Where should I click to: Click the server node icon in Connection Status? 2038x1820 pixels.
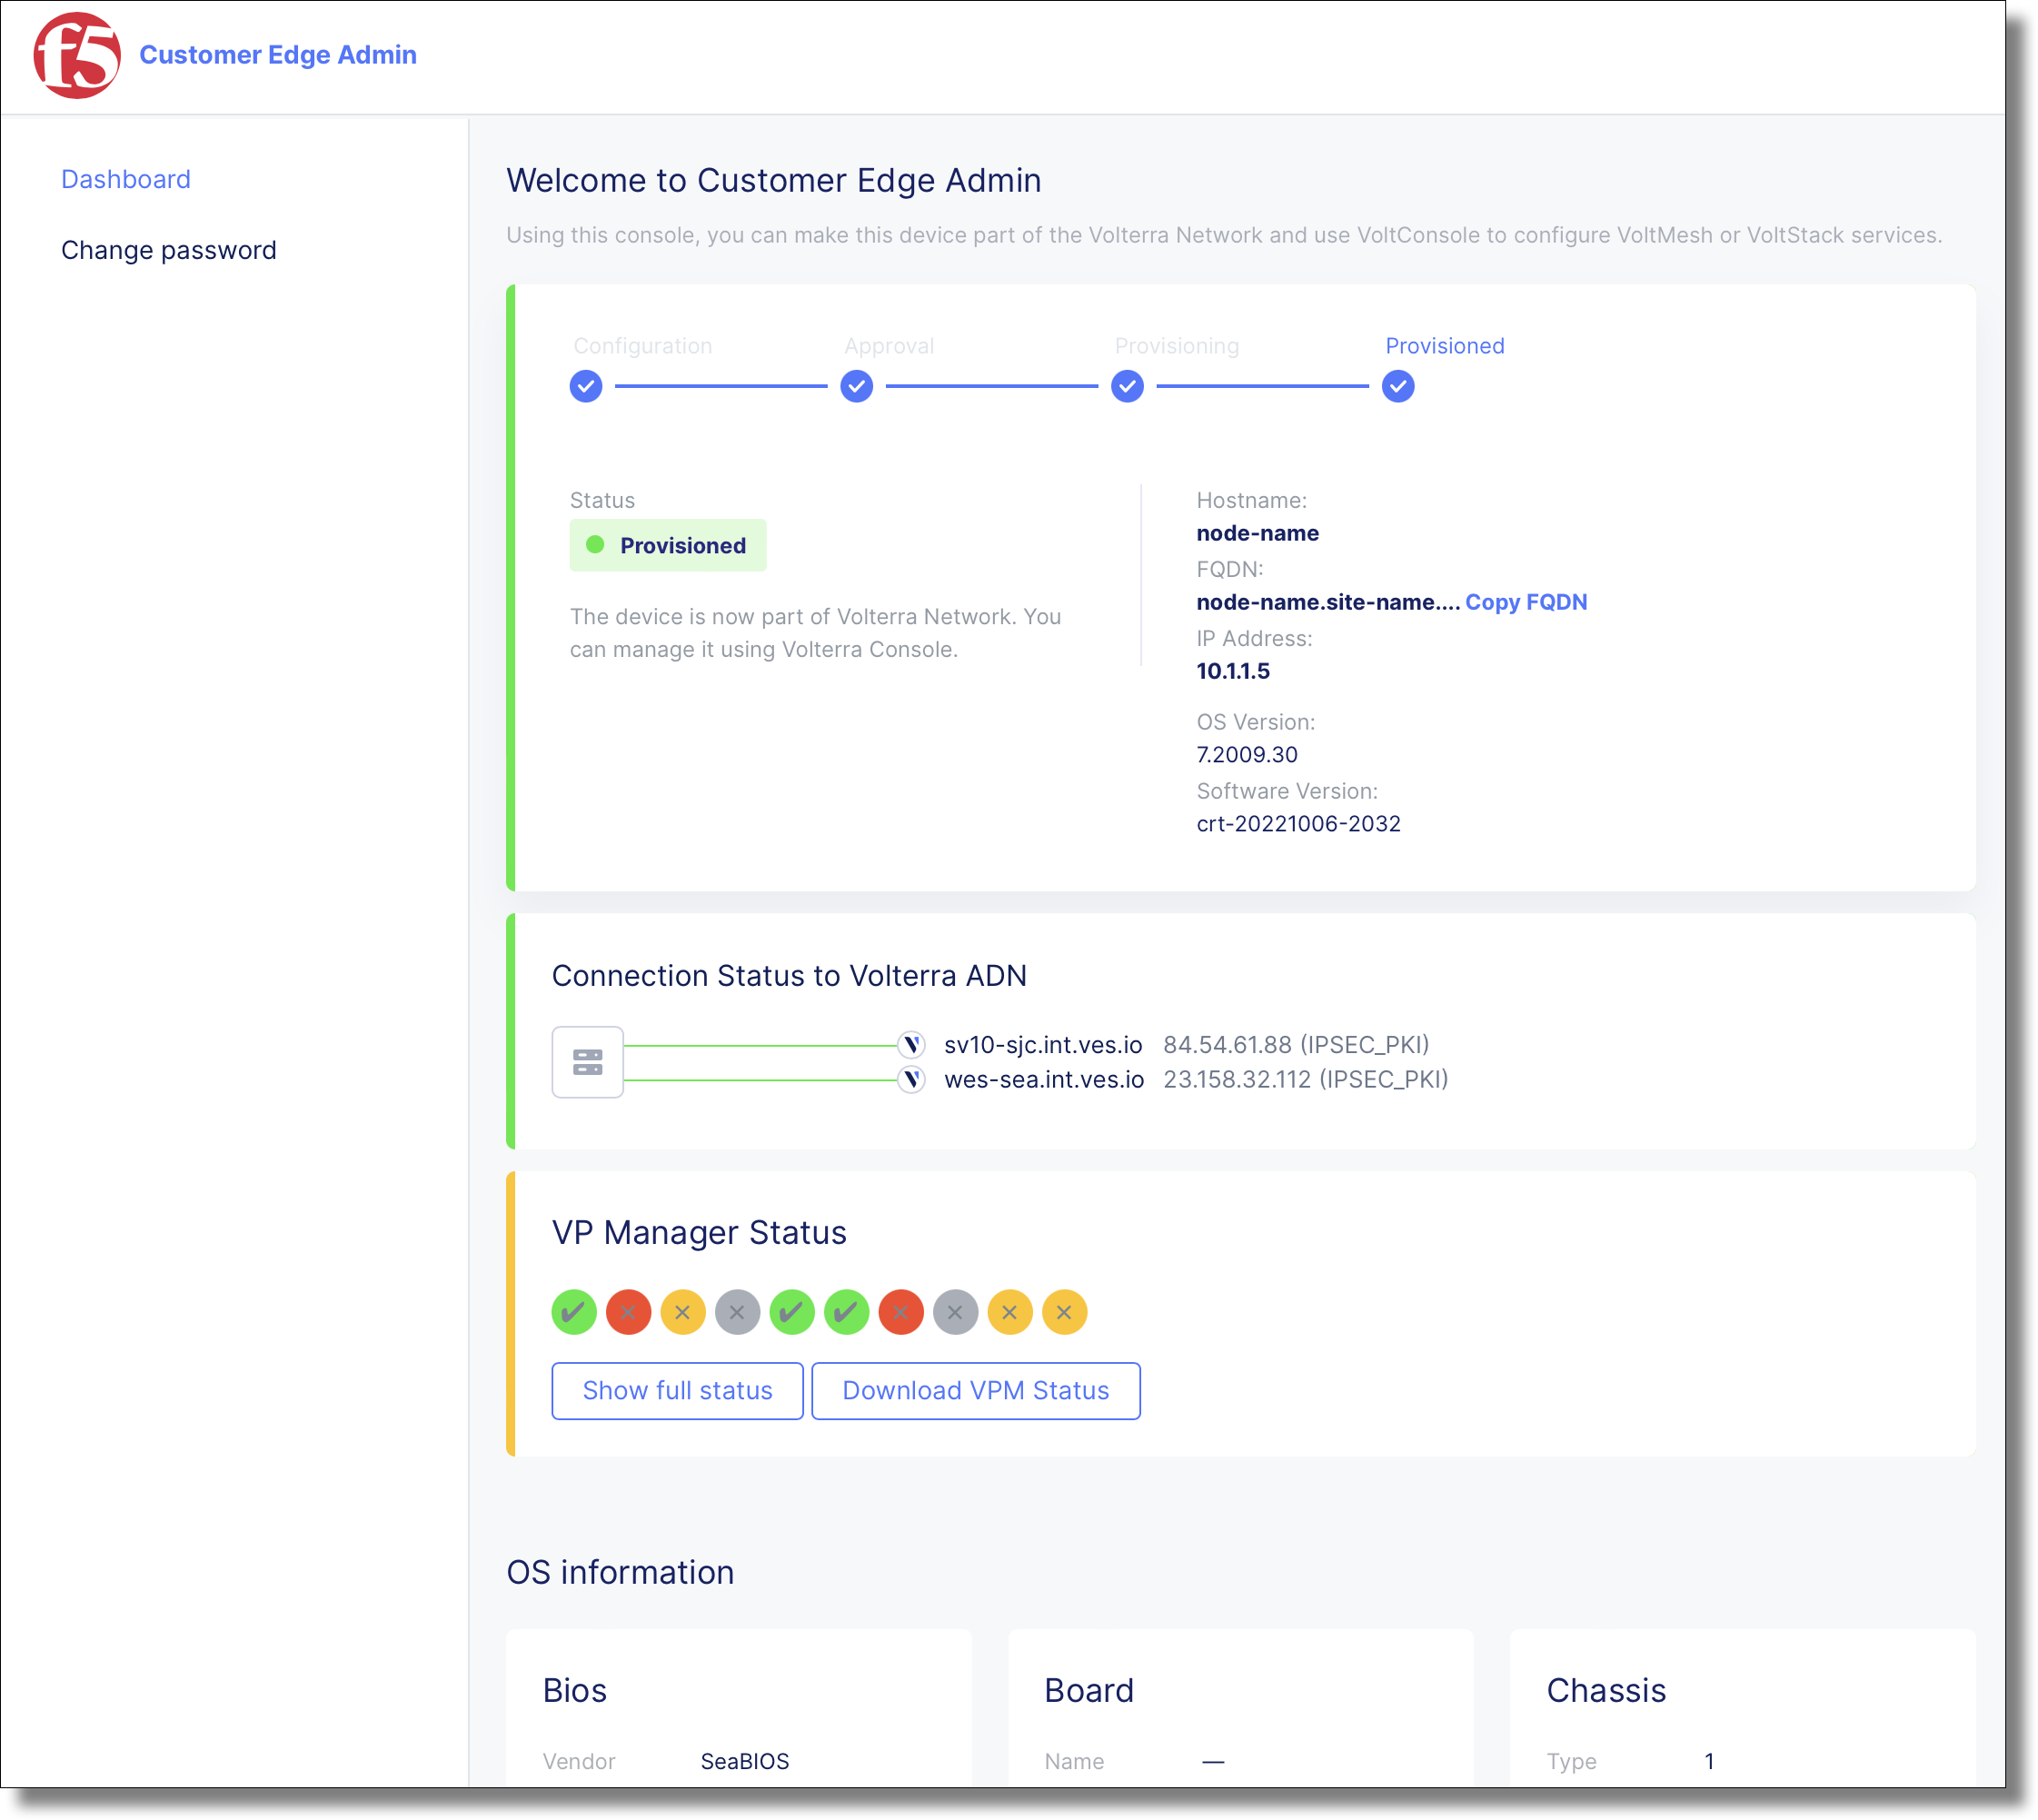(x=588, y=1062)
